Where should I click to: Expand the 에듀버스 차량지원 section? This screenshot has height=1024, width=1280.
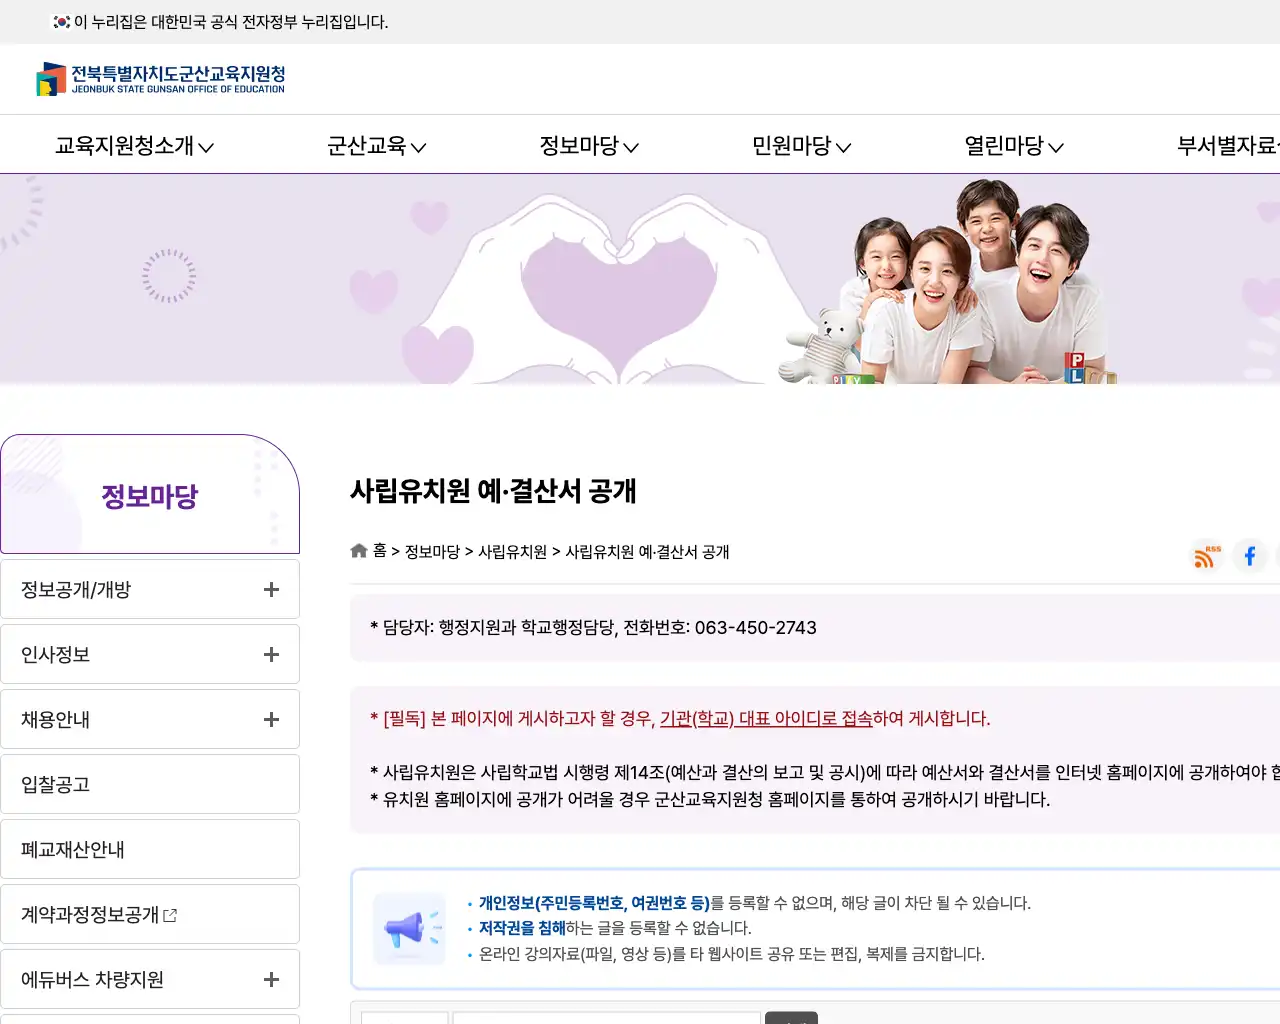(x=270, y=980)
